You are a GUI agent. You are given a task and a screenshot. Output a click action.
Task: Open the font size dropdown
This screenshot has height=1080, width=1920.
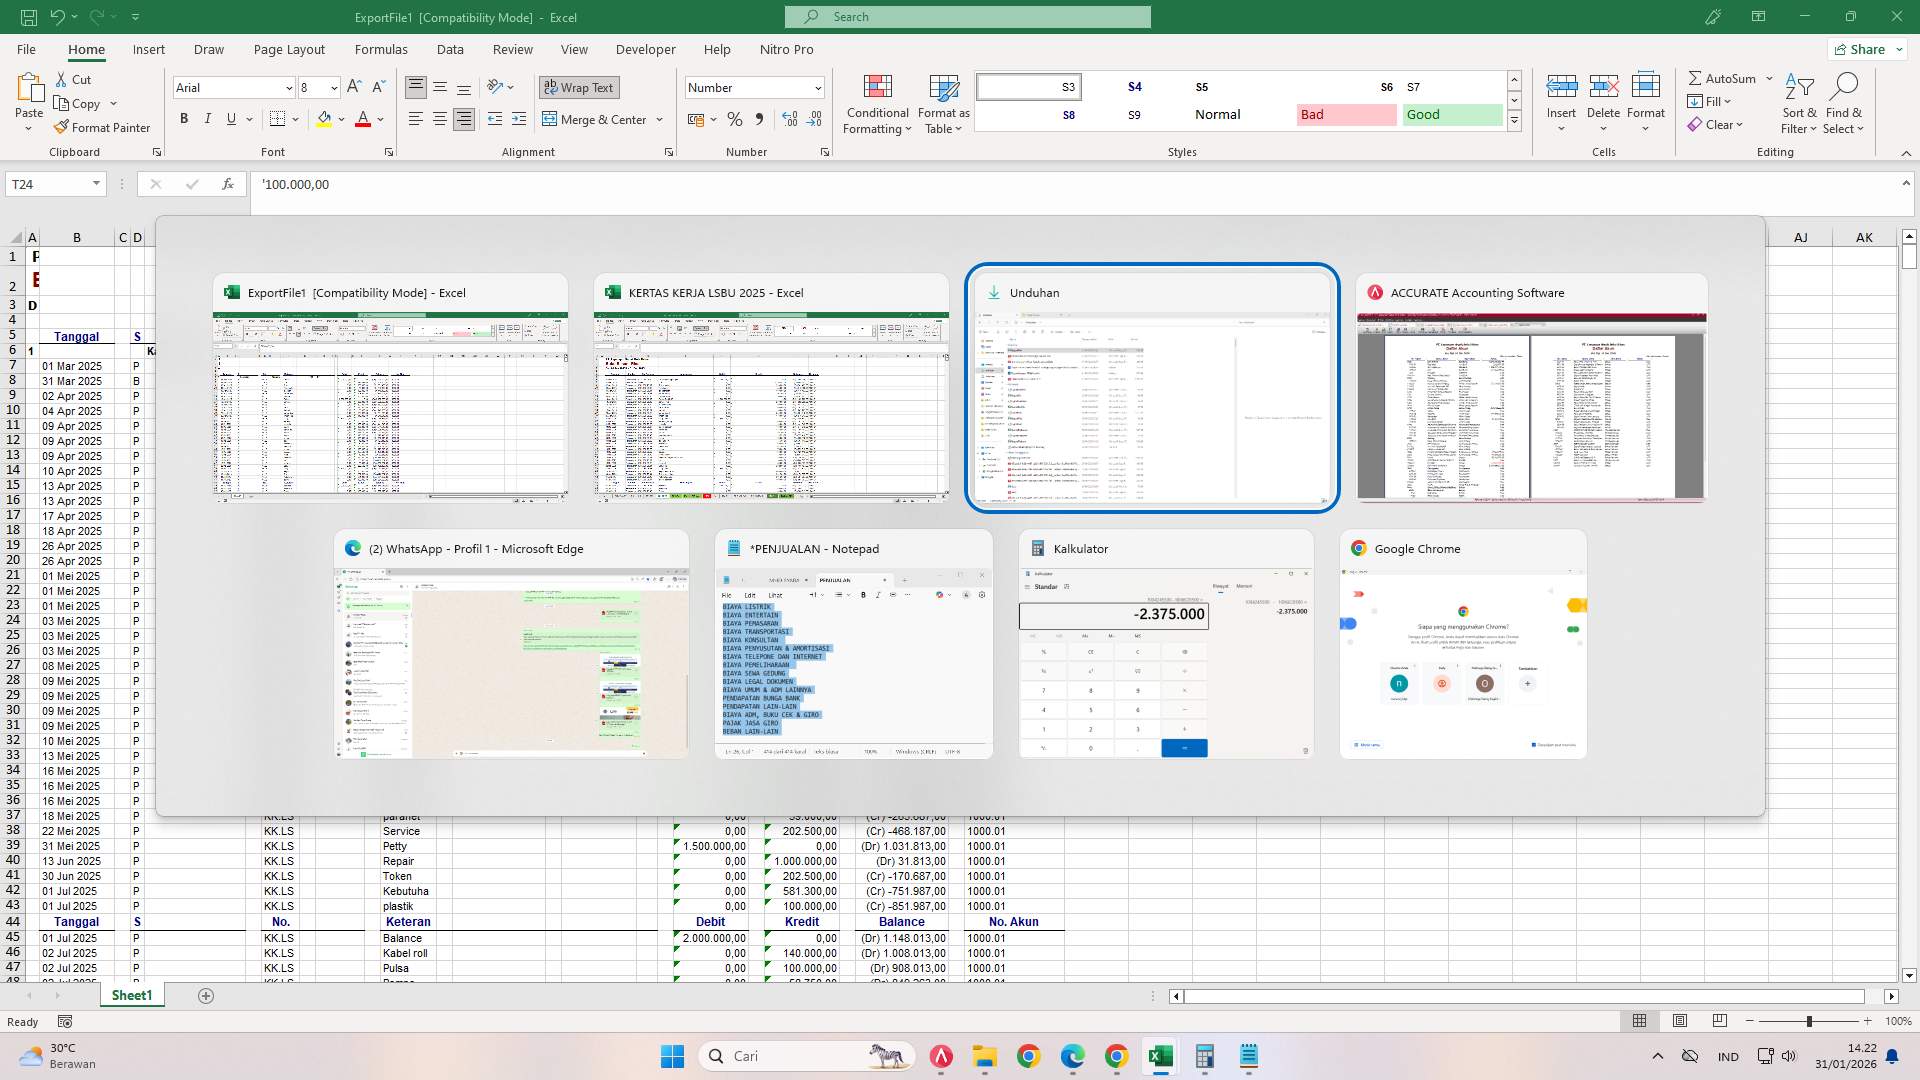pyautogui.click(x=334, y=87)
